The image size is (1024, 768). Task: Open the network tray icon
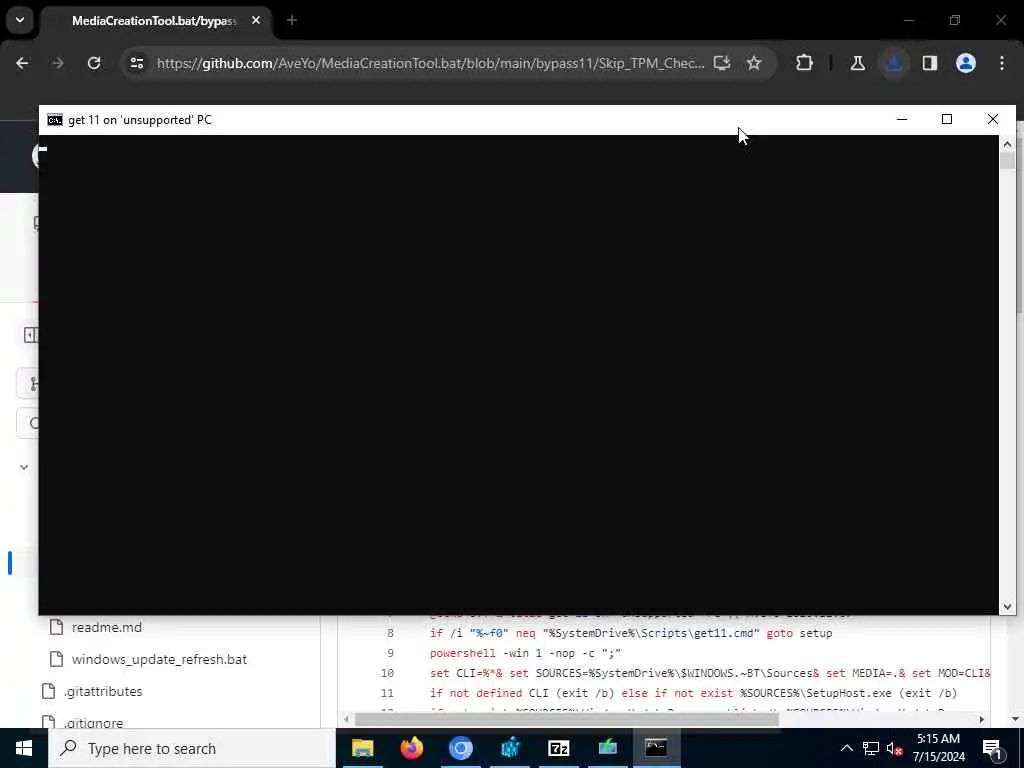click(x=871, y=748)
